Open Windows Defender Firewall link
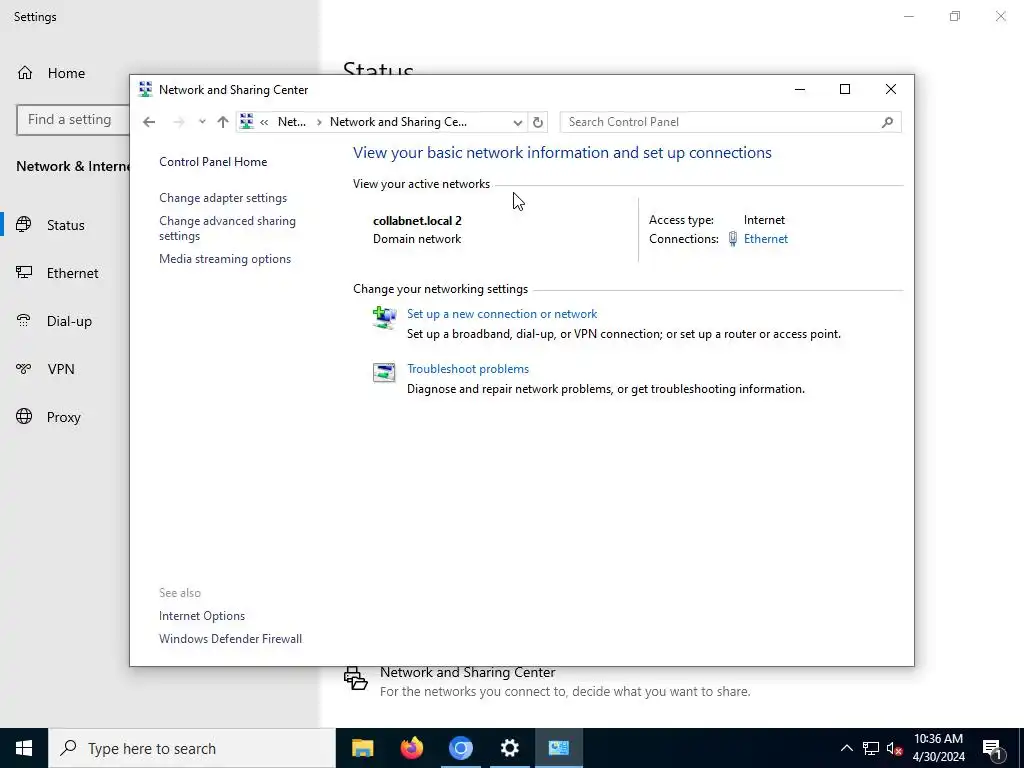Image resolution: width=1024 pixels, height=768 pixels. coord(231,639)
